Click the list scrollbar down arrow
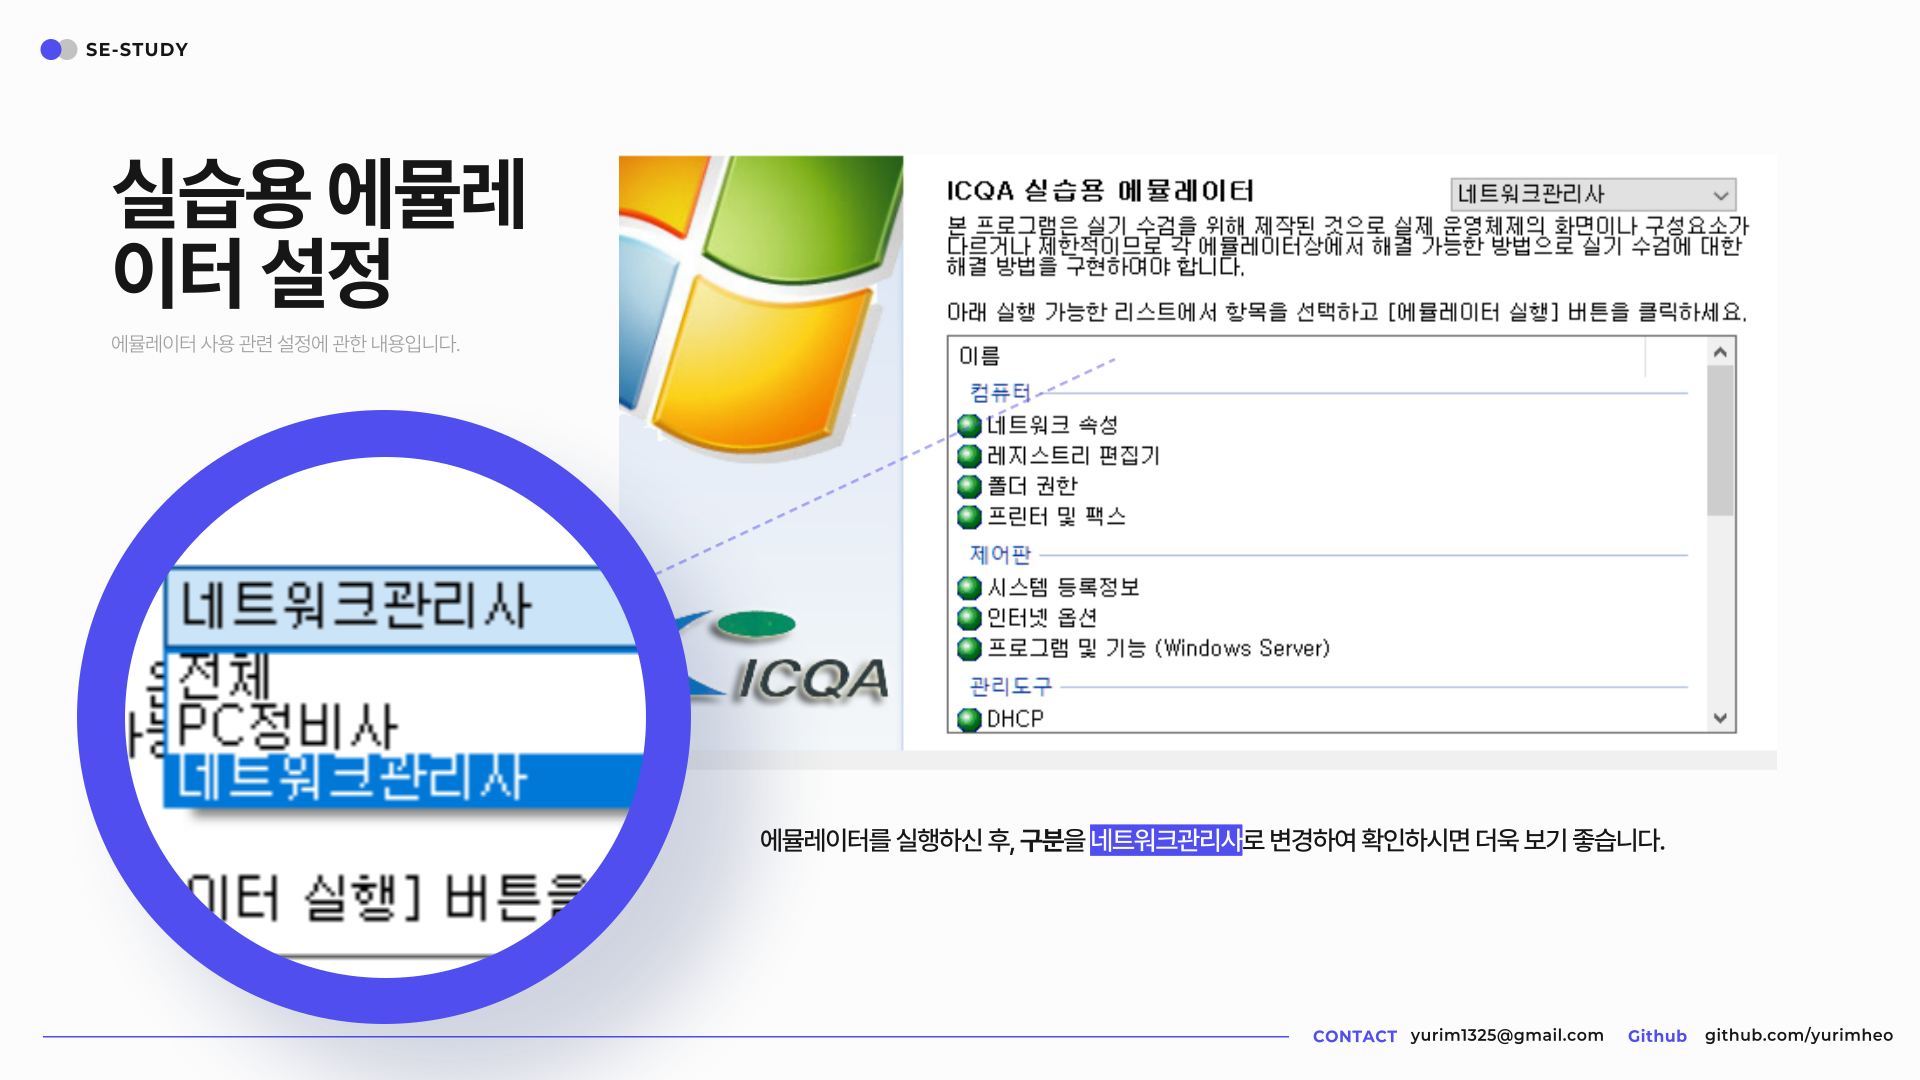The height and width of the screenshot is (1080, 1920). pyautogui.click(x=1720, y=718)
